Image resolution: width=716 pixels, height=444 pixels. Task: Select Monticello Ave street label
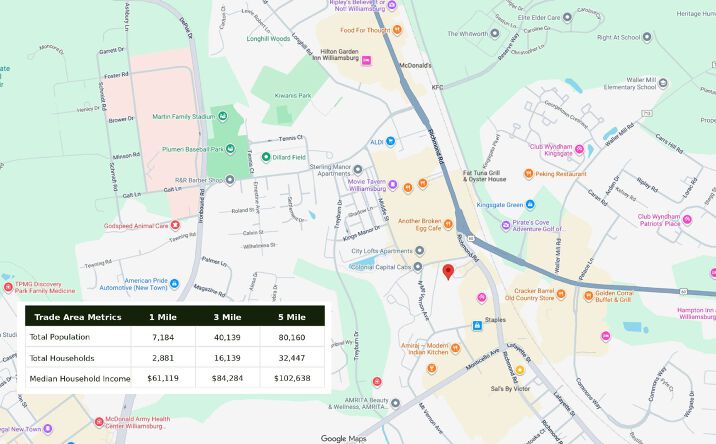482,360
